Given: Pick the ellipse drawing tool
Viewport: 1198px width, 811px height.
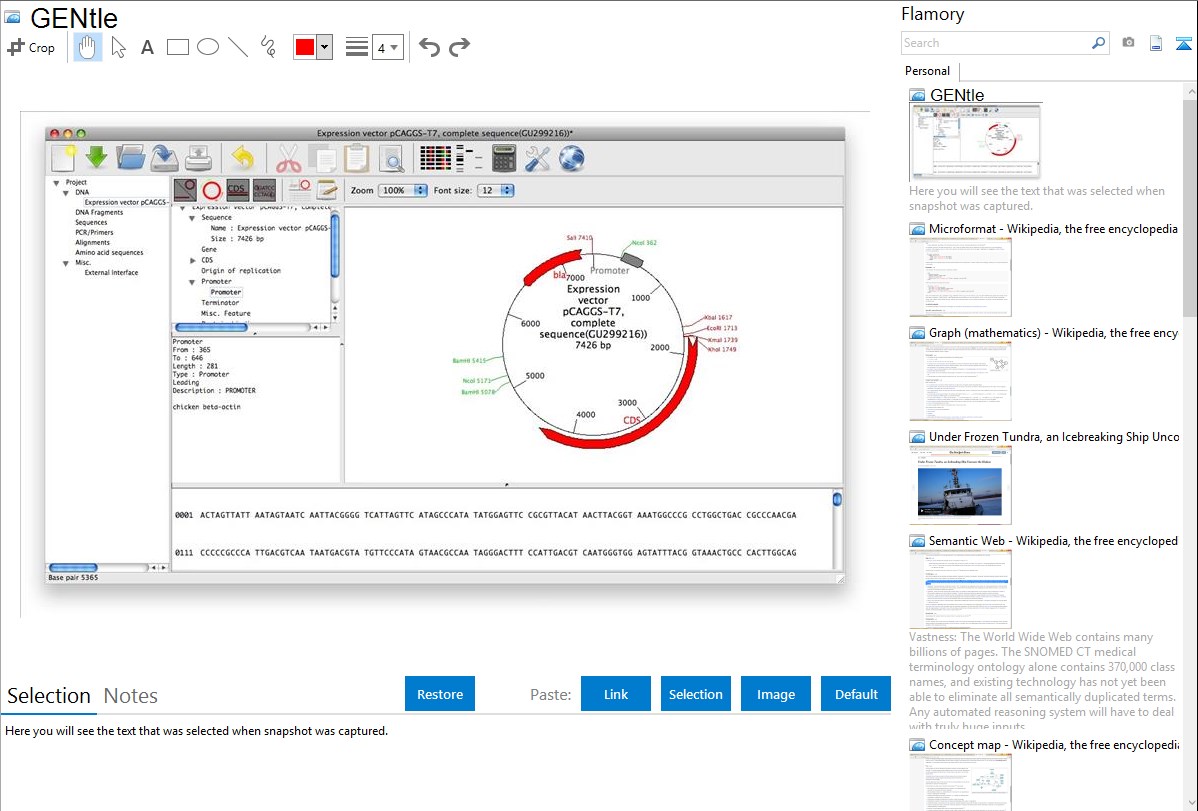Looking at the screenshot, I should click(x=208, y=47).
